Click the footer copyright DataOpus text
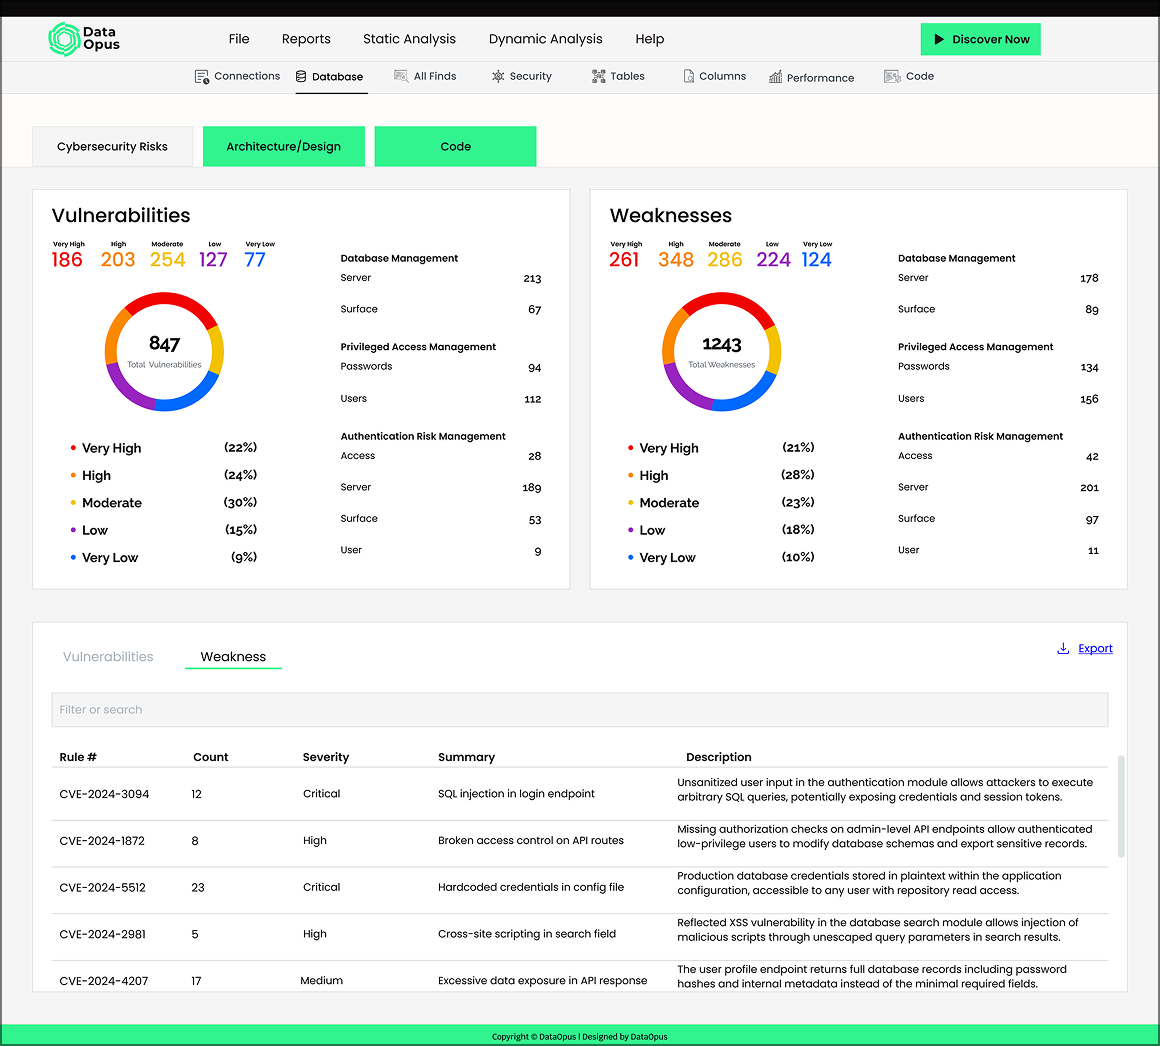 click(579, 1036)
